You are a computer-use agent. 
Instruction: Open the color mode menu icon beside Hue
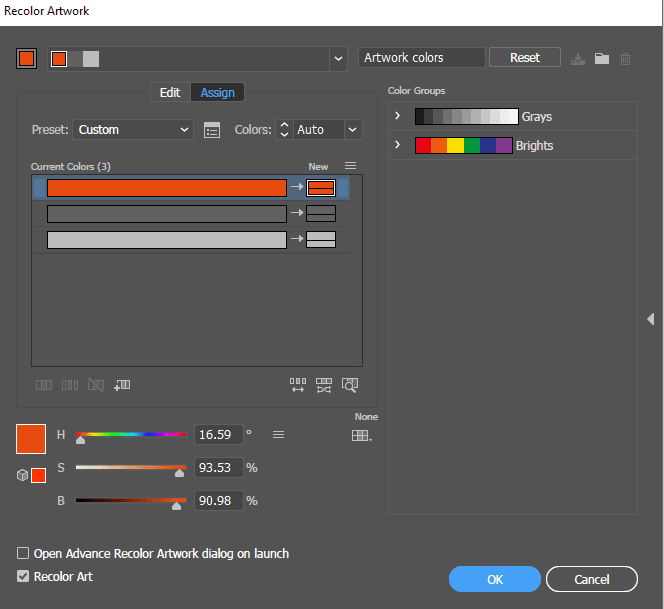[279, 434]
